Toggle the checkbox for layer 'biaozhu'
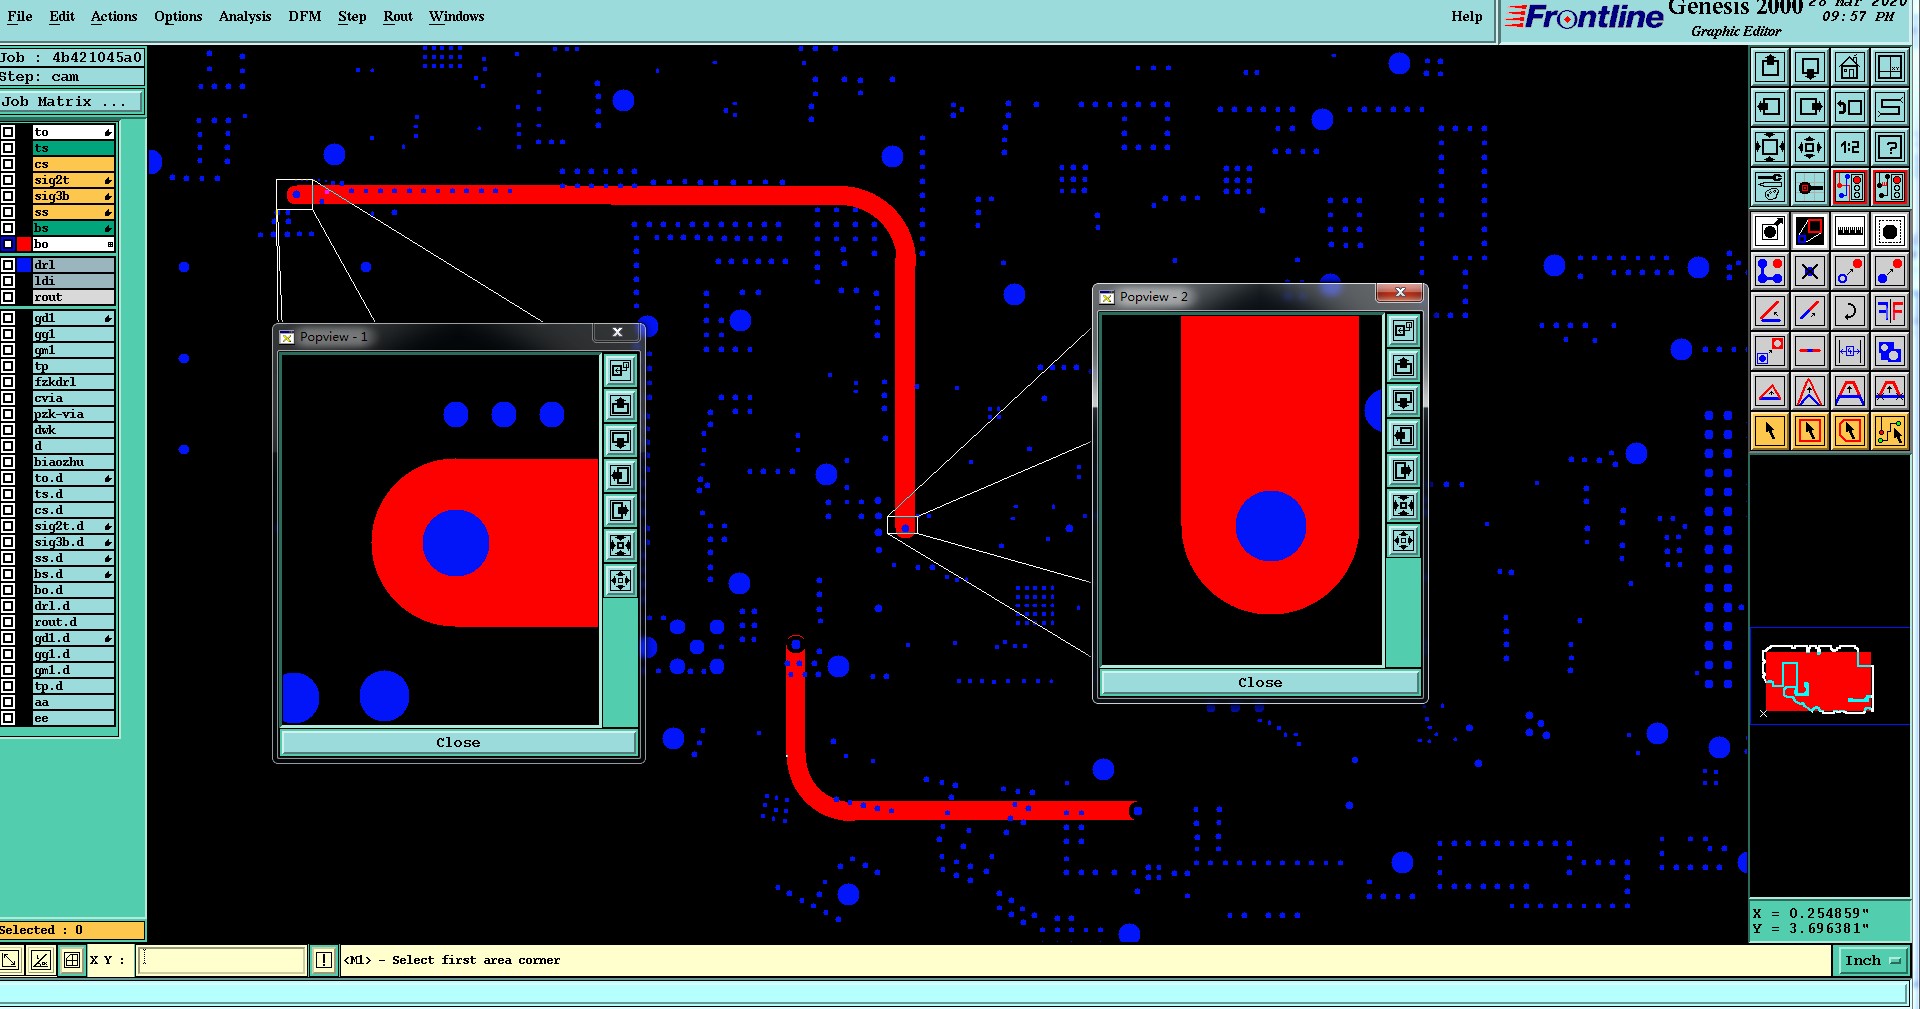Image resolution: width=1920 pixels, height=1009 pixels. pos(8,462)
